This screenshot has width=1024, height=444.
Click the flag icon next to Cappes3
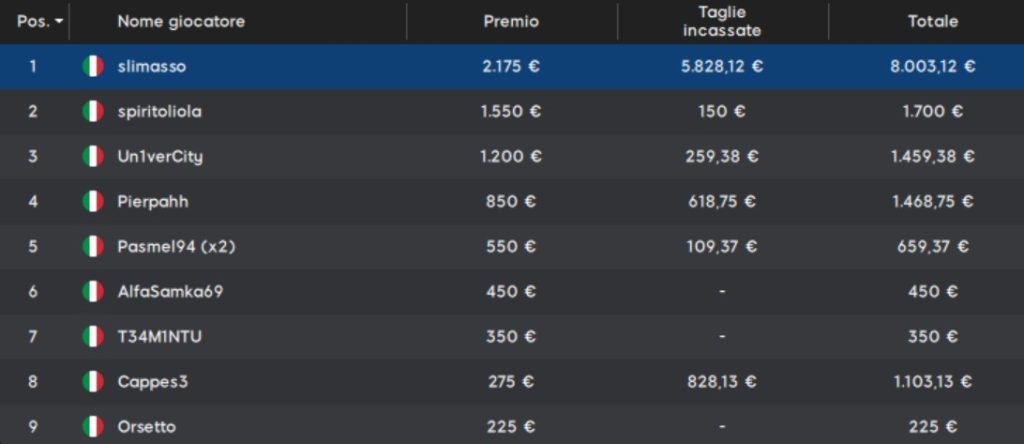(93, 381)
